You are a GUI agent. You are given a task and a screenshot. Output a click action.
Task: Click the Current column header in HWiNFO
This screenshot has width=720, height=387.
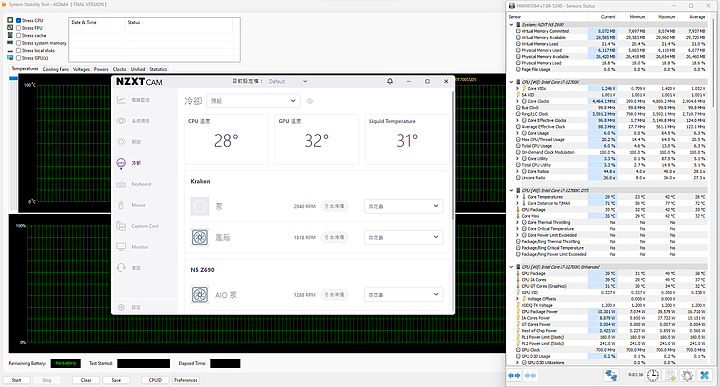tap(608, 17)
